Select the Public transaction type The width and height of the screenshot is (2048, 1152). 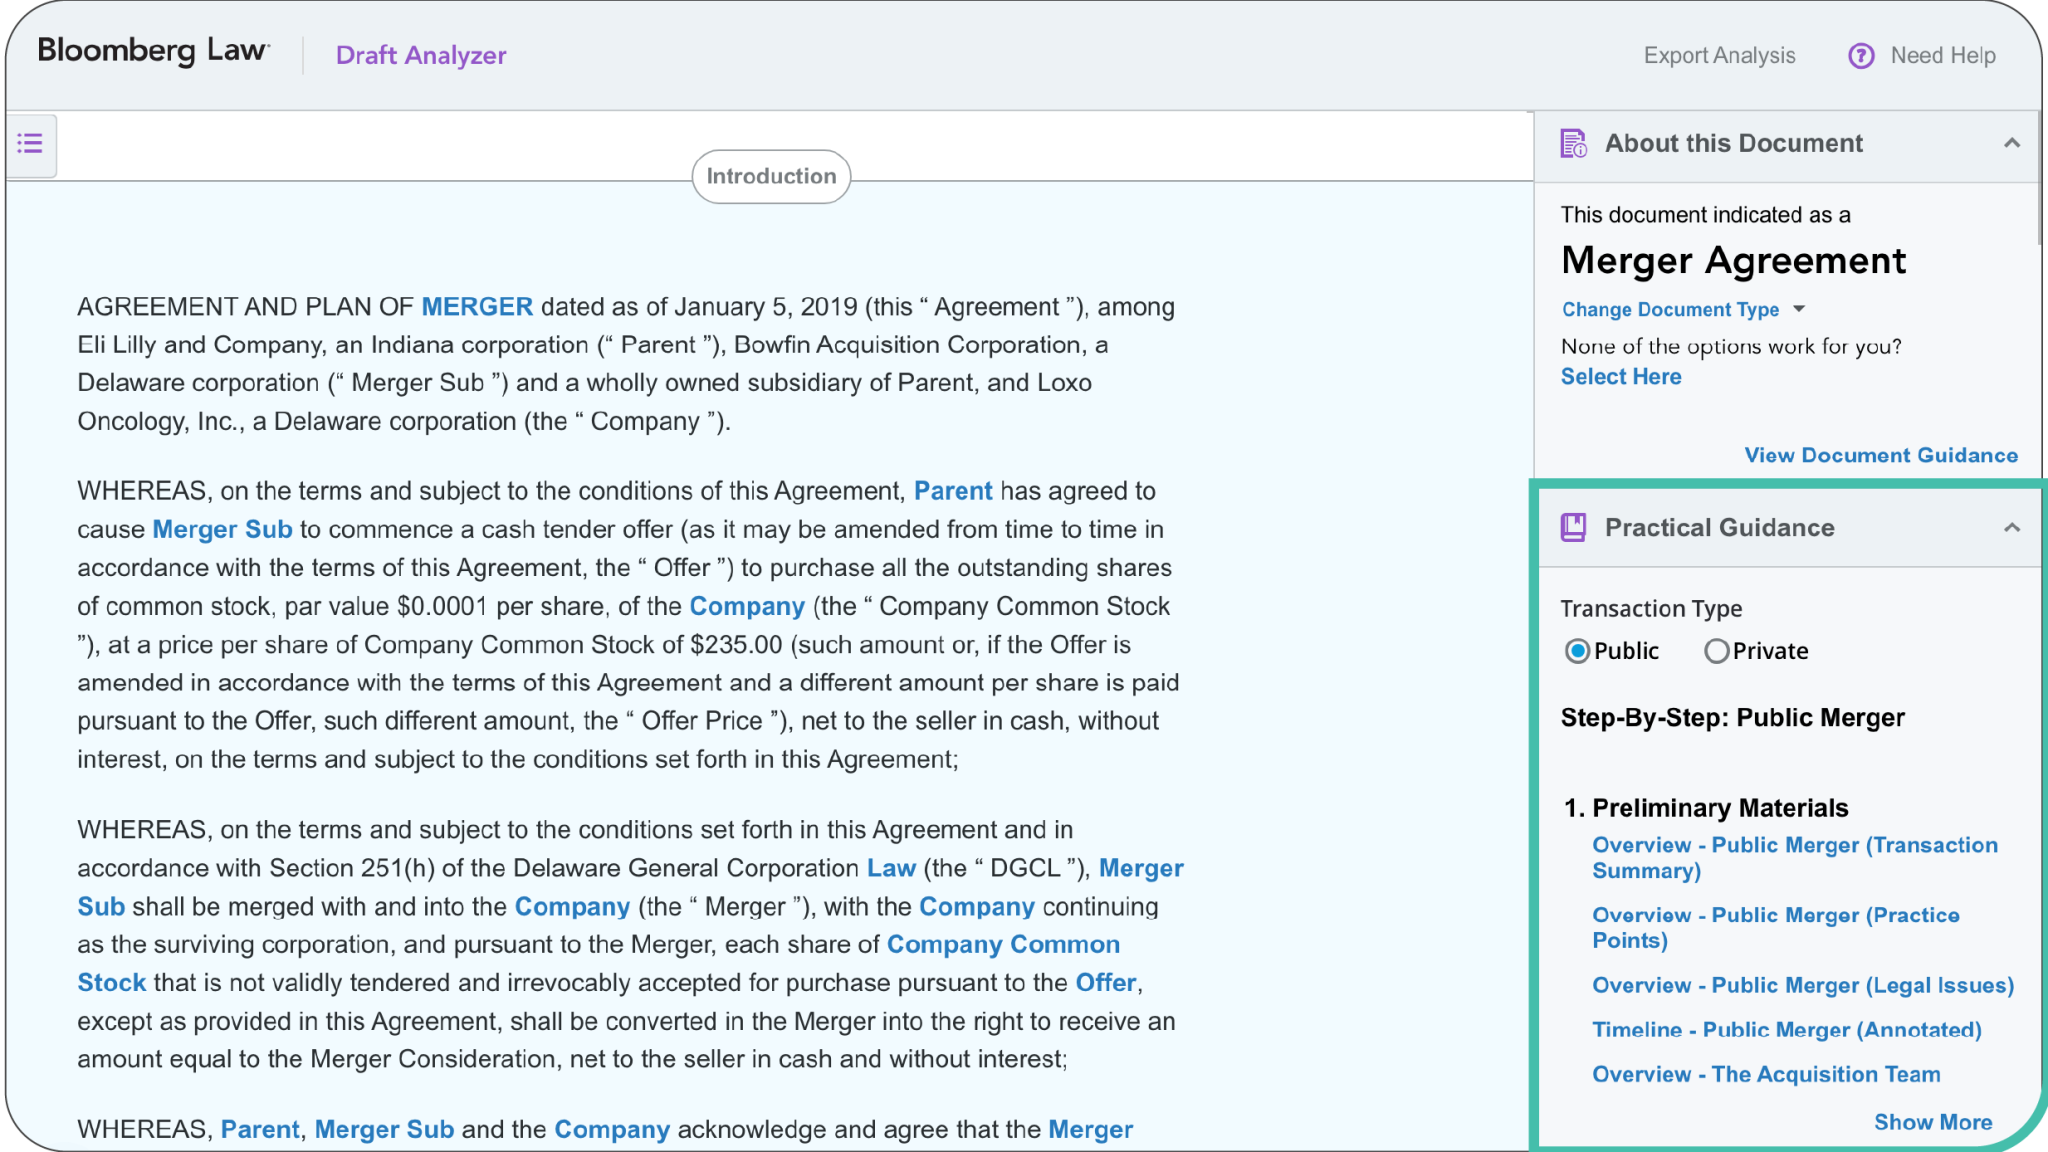1578,651
